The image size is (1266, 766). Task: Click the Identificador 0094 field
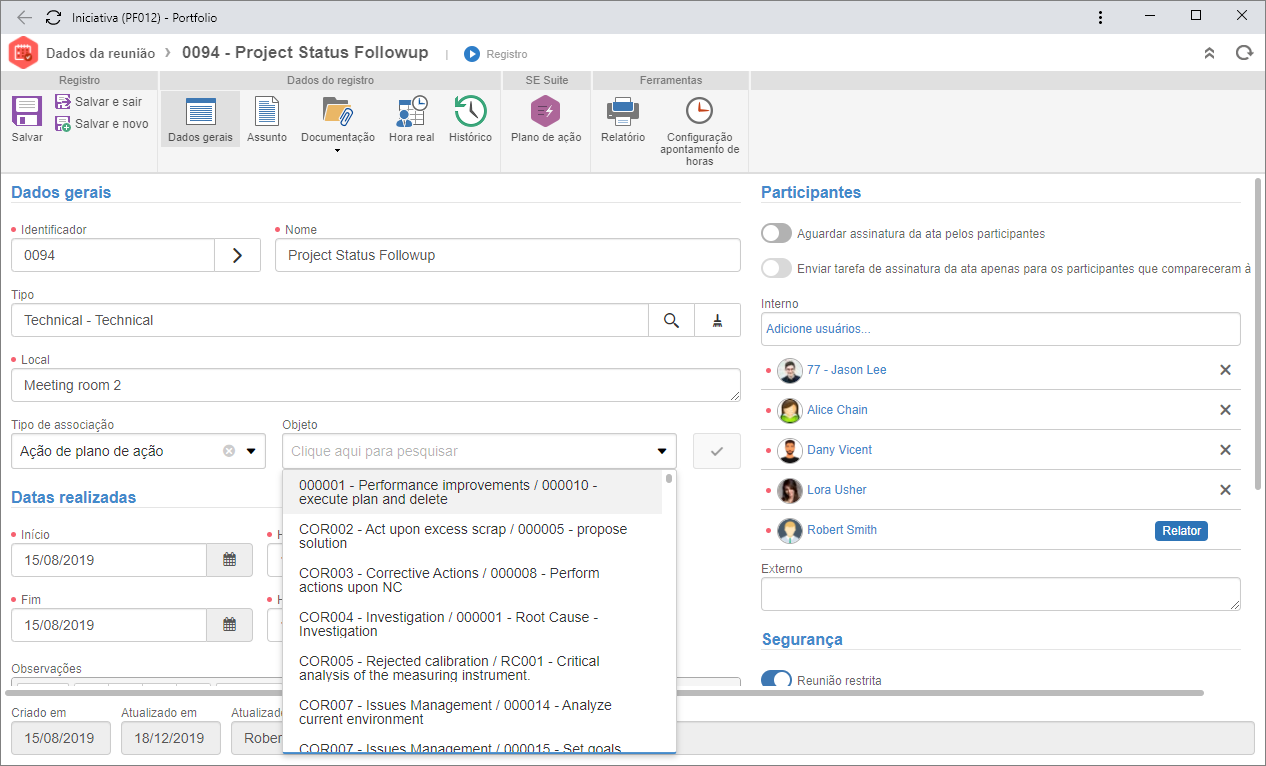(x=113, y=255)
